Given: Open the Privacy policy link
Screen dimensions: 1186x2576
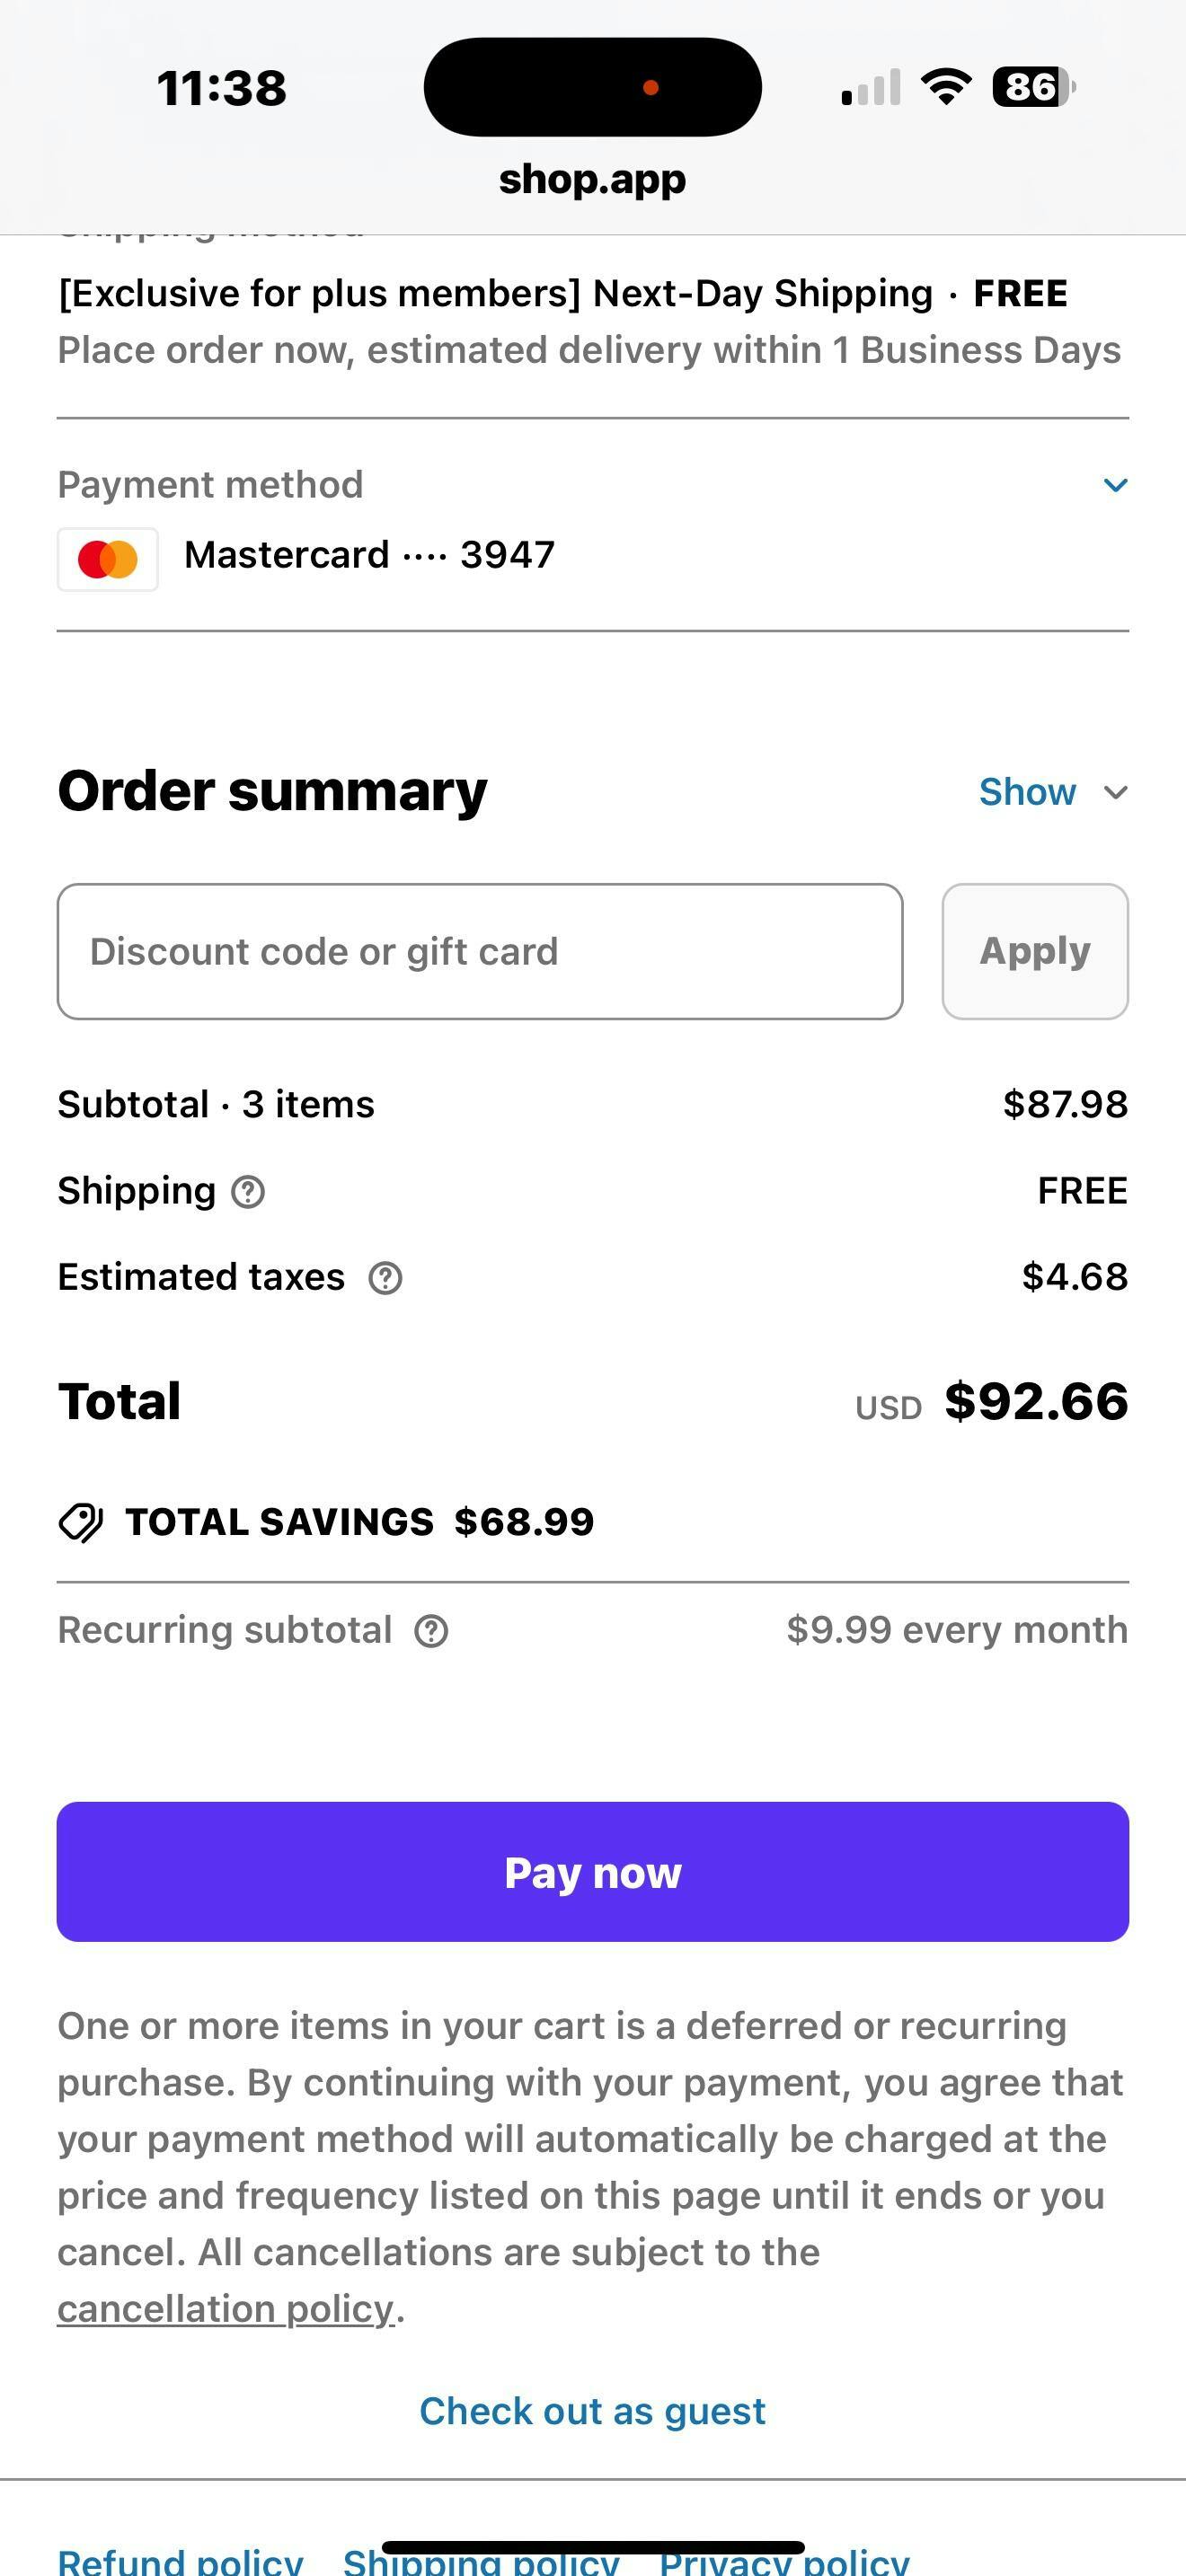Looking at the screenshot, I should pos(784,2560).
